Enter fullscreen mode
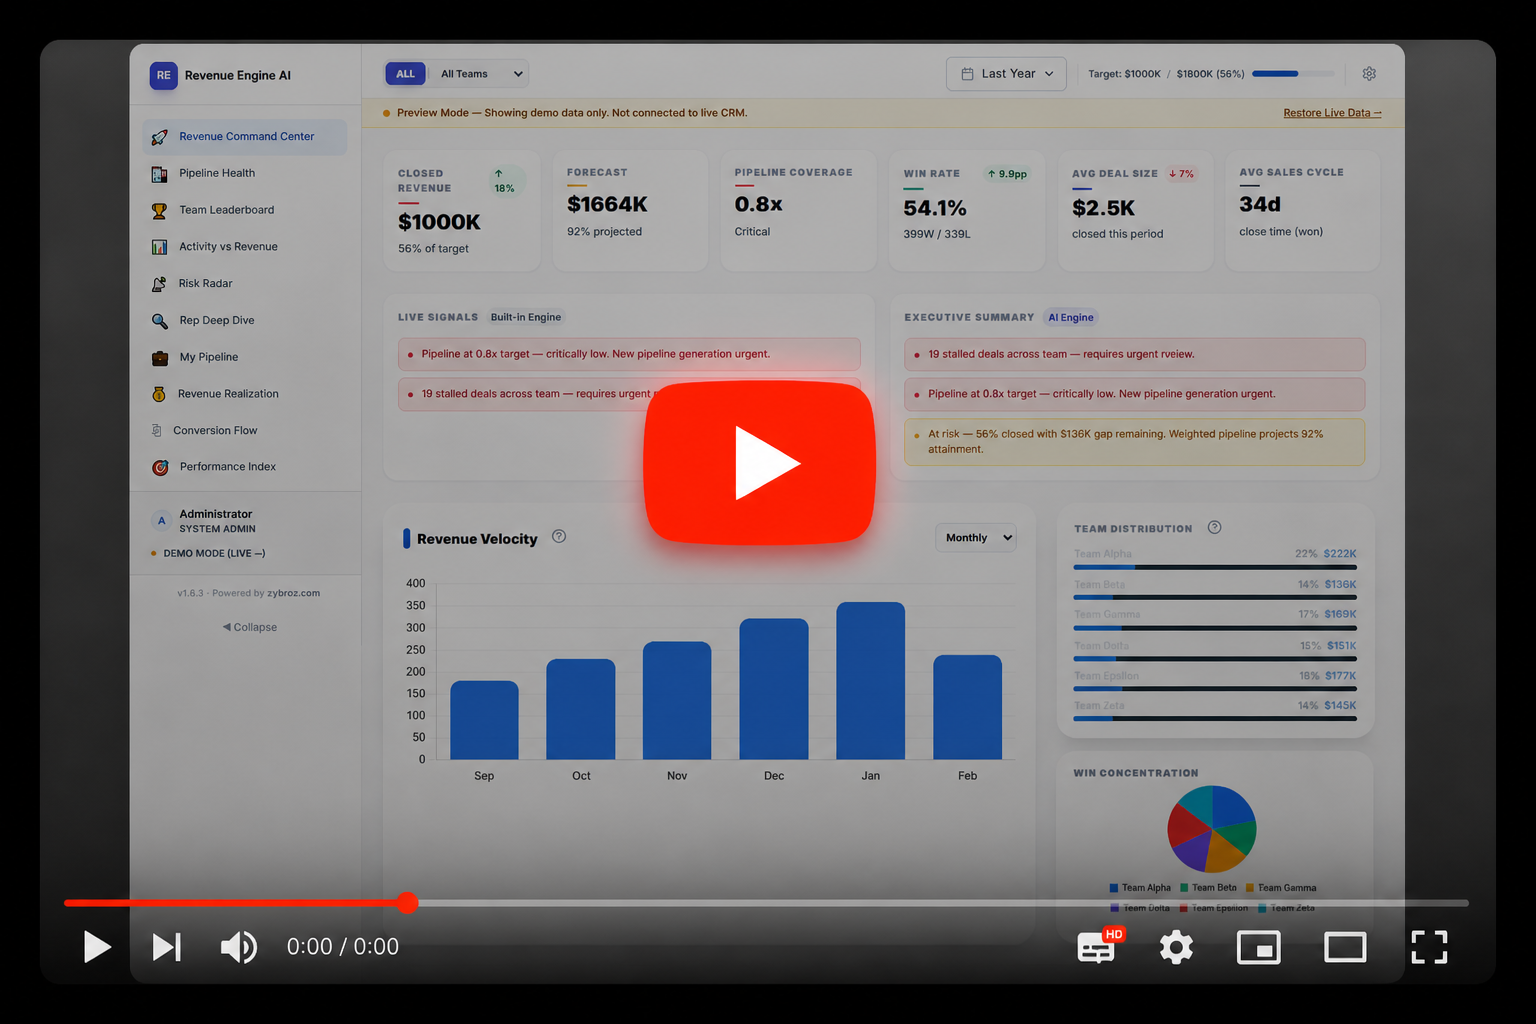Screen dimensions: 1536x1024 tap(1429, 947)
